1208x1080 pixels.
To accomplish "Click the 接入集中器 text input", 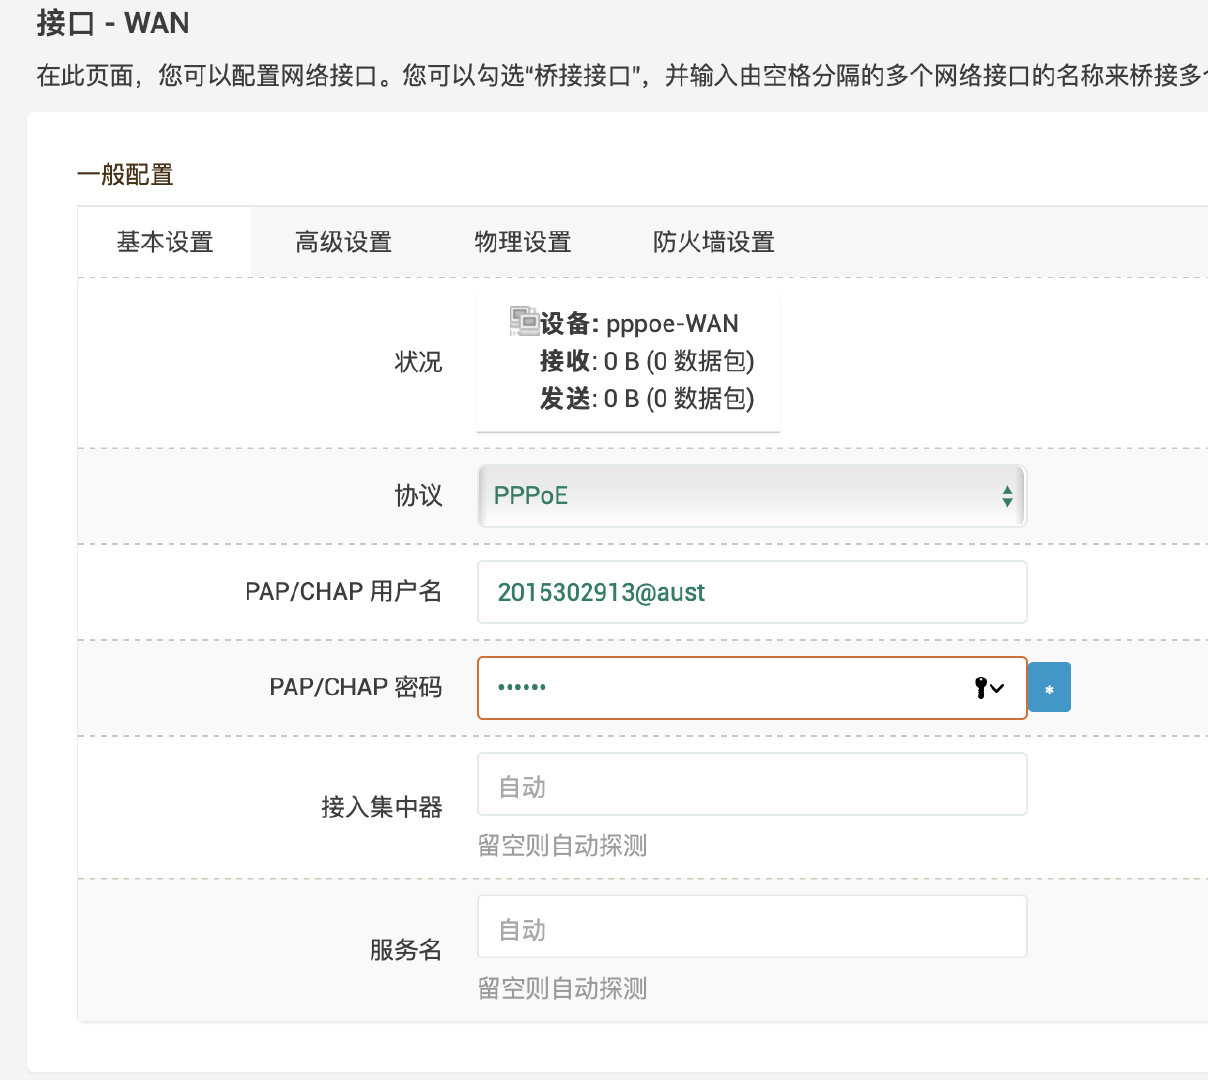I will coord(752,785).
